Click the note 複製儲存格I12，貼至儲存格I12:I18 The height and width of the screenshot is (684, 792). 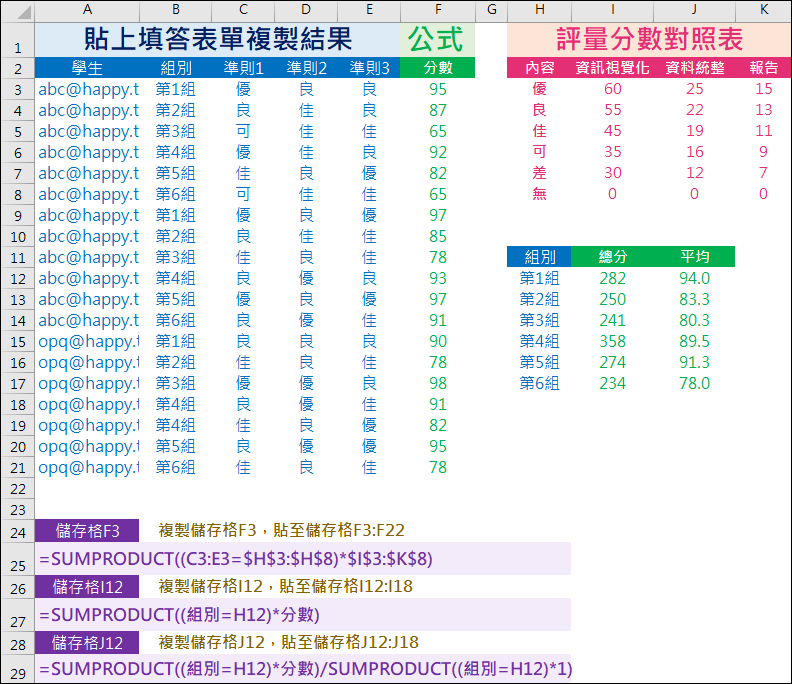[x=285, y=587]
